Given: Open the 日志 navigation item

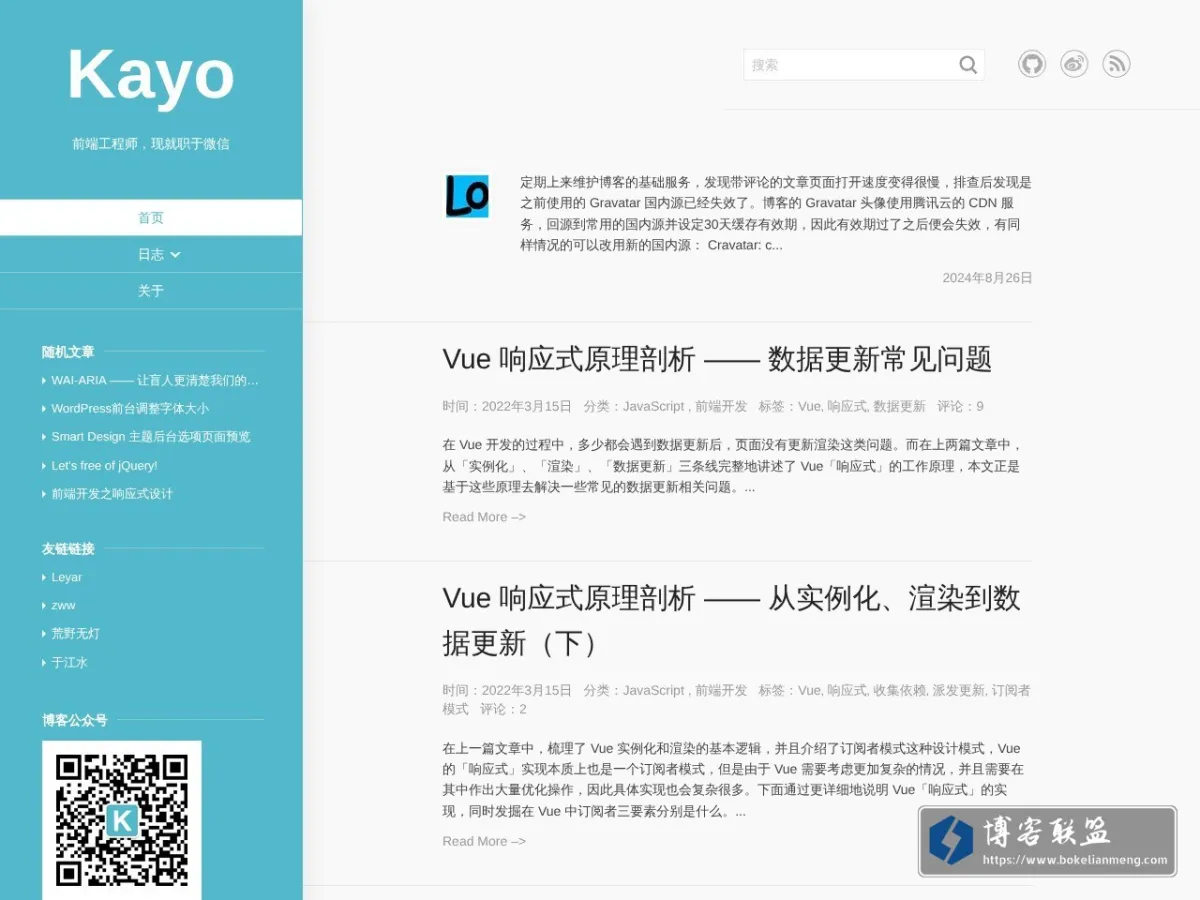Looking at the screenshot, I should pos(151,255).
